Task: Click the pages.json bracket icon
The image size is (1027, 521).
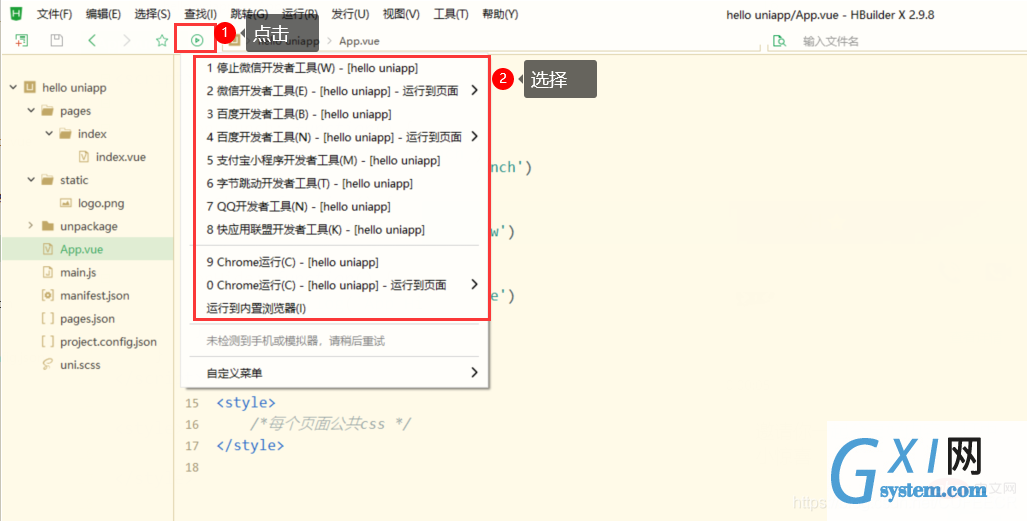Action: click(x=47, y=318)
